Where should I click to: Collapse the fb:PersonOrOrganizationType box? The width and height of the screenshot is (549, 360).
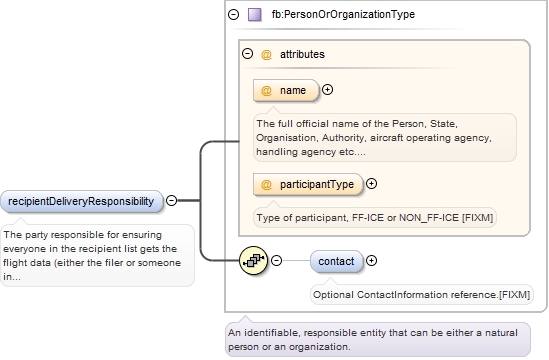(234, 14)
